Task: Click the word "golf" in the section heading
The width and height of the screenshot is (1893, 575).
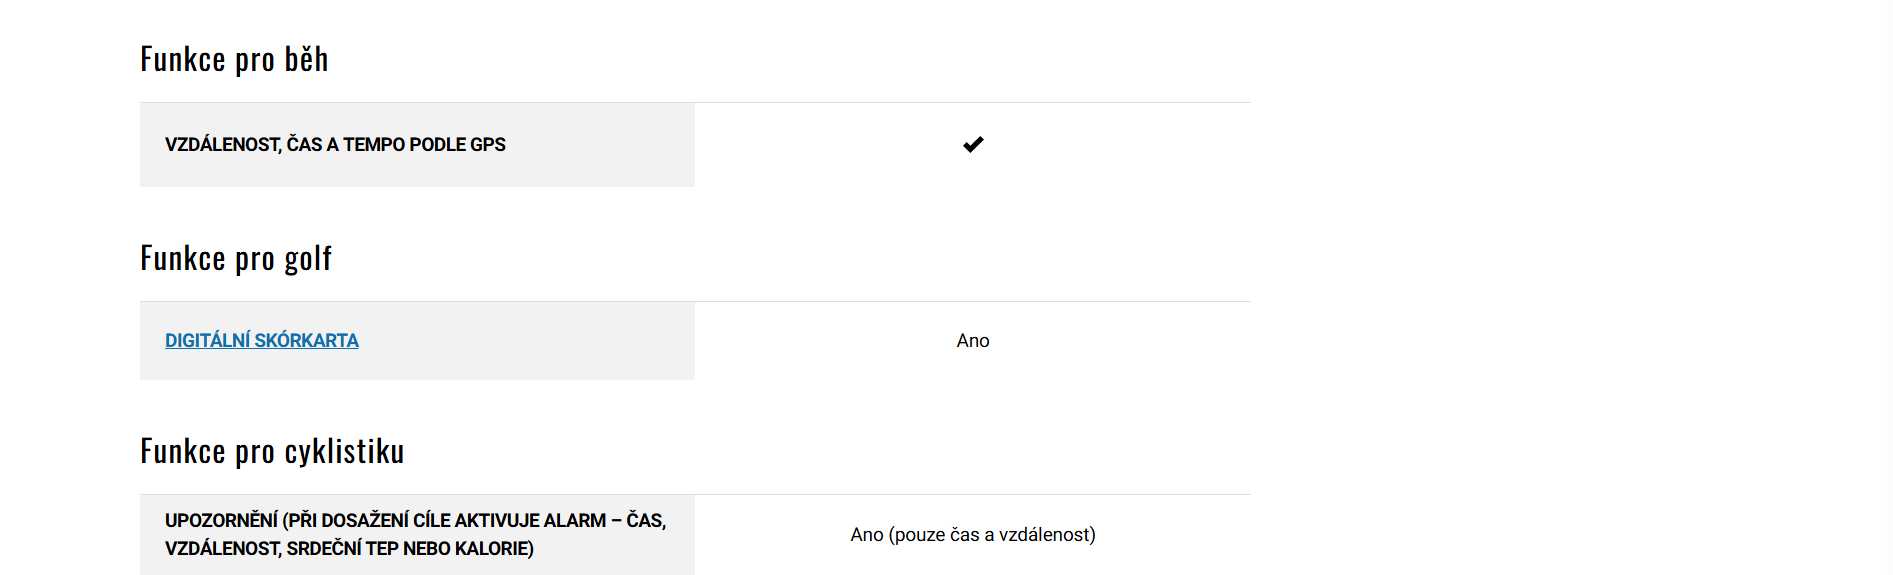Action: point(308,259)
